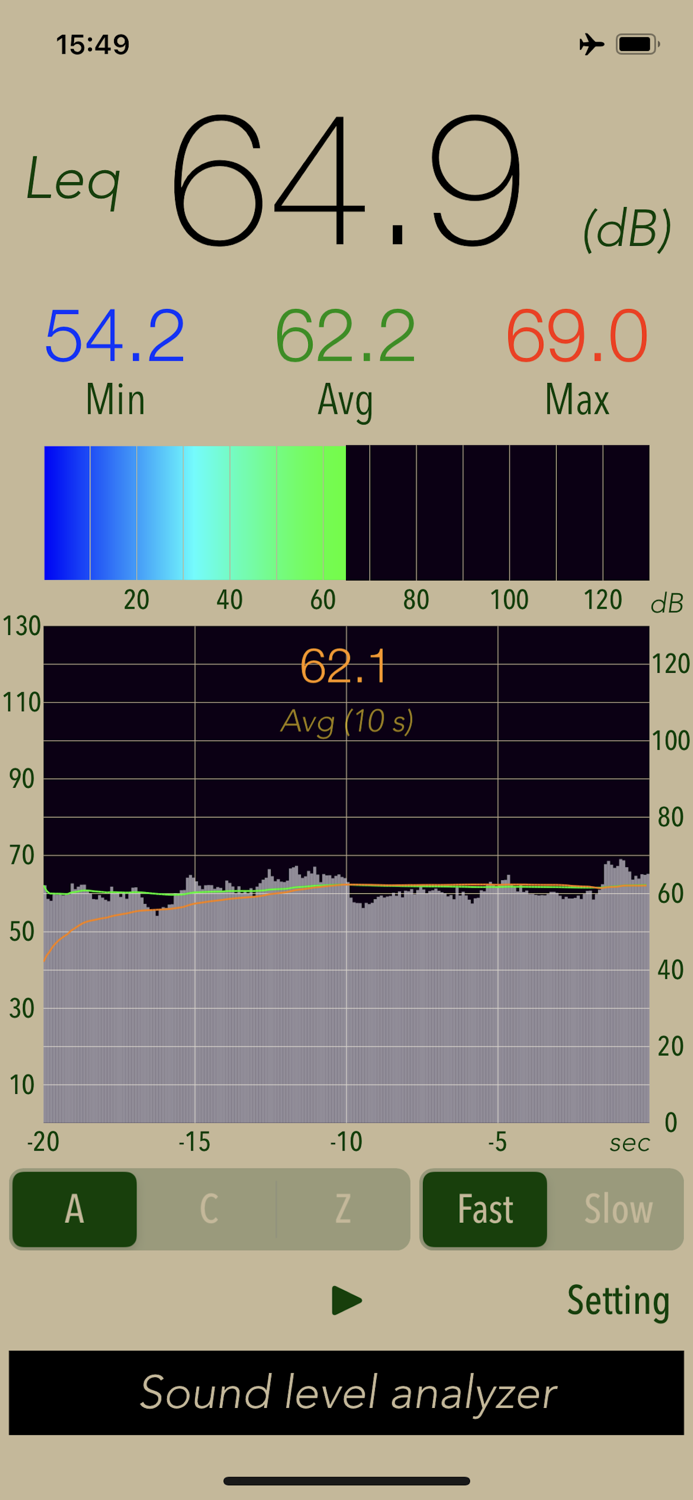Tap the Min caption
Viewport: 693px width, 1500px height.
tap(115, 400)
